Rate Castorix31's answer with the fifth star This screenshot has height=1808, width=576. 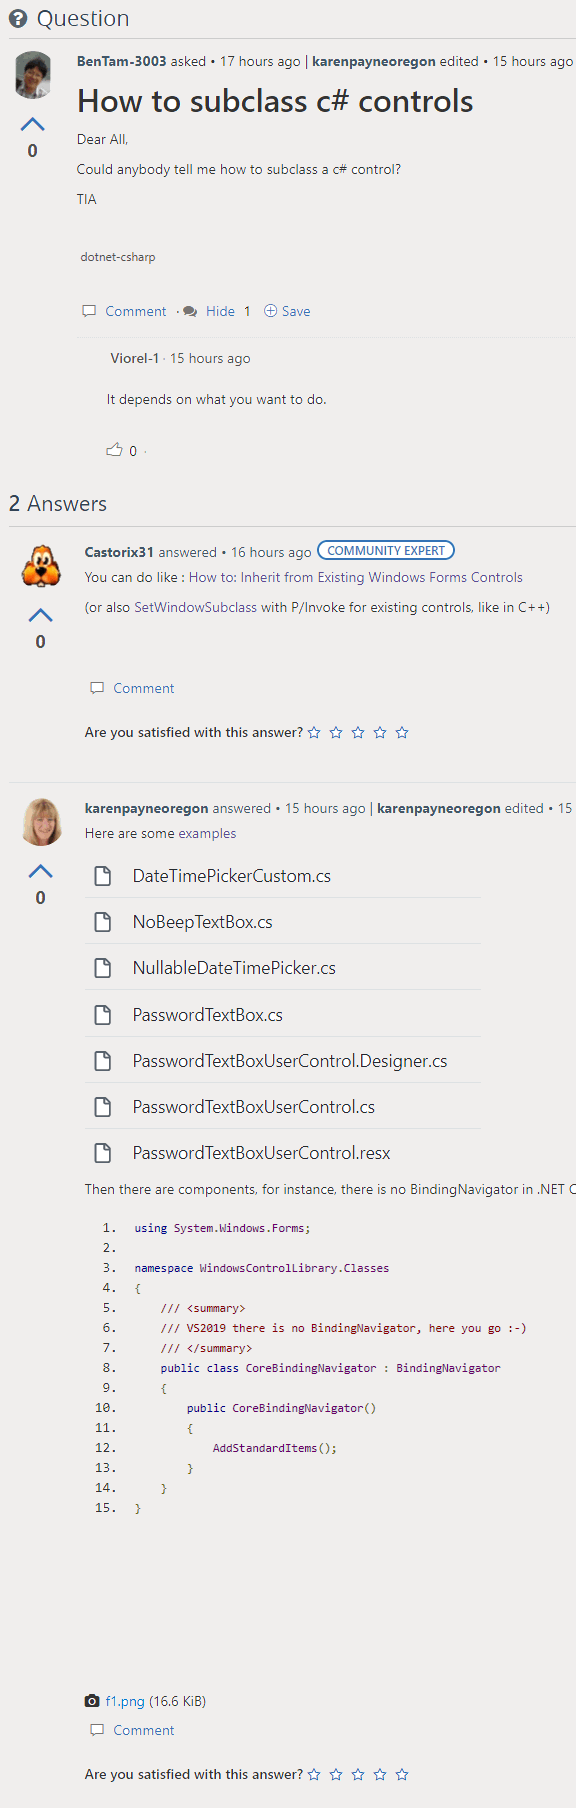pyautogui.click(x=402, y=732)
